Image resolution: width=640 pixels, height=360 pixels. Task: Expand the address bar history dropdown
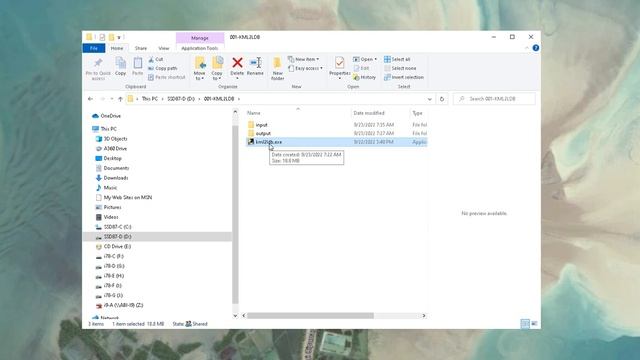tap(429, 99)
